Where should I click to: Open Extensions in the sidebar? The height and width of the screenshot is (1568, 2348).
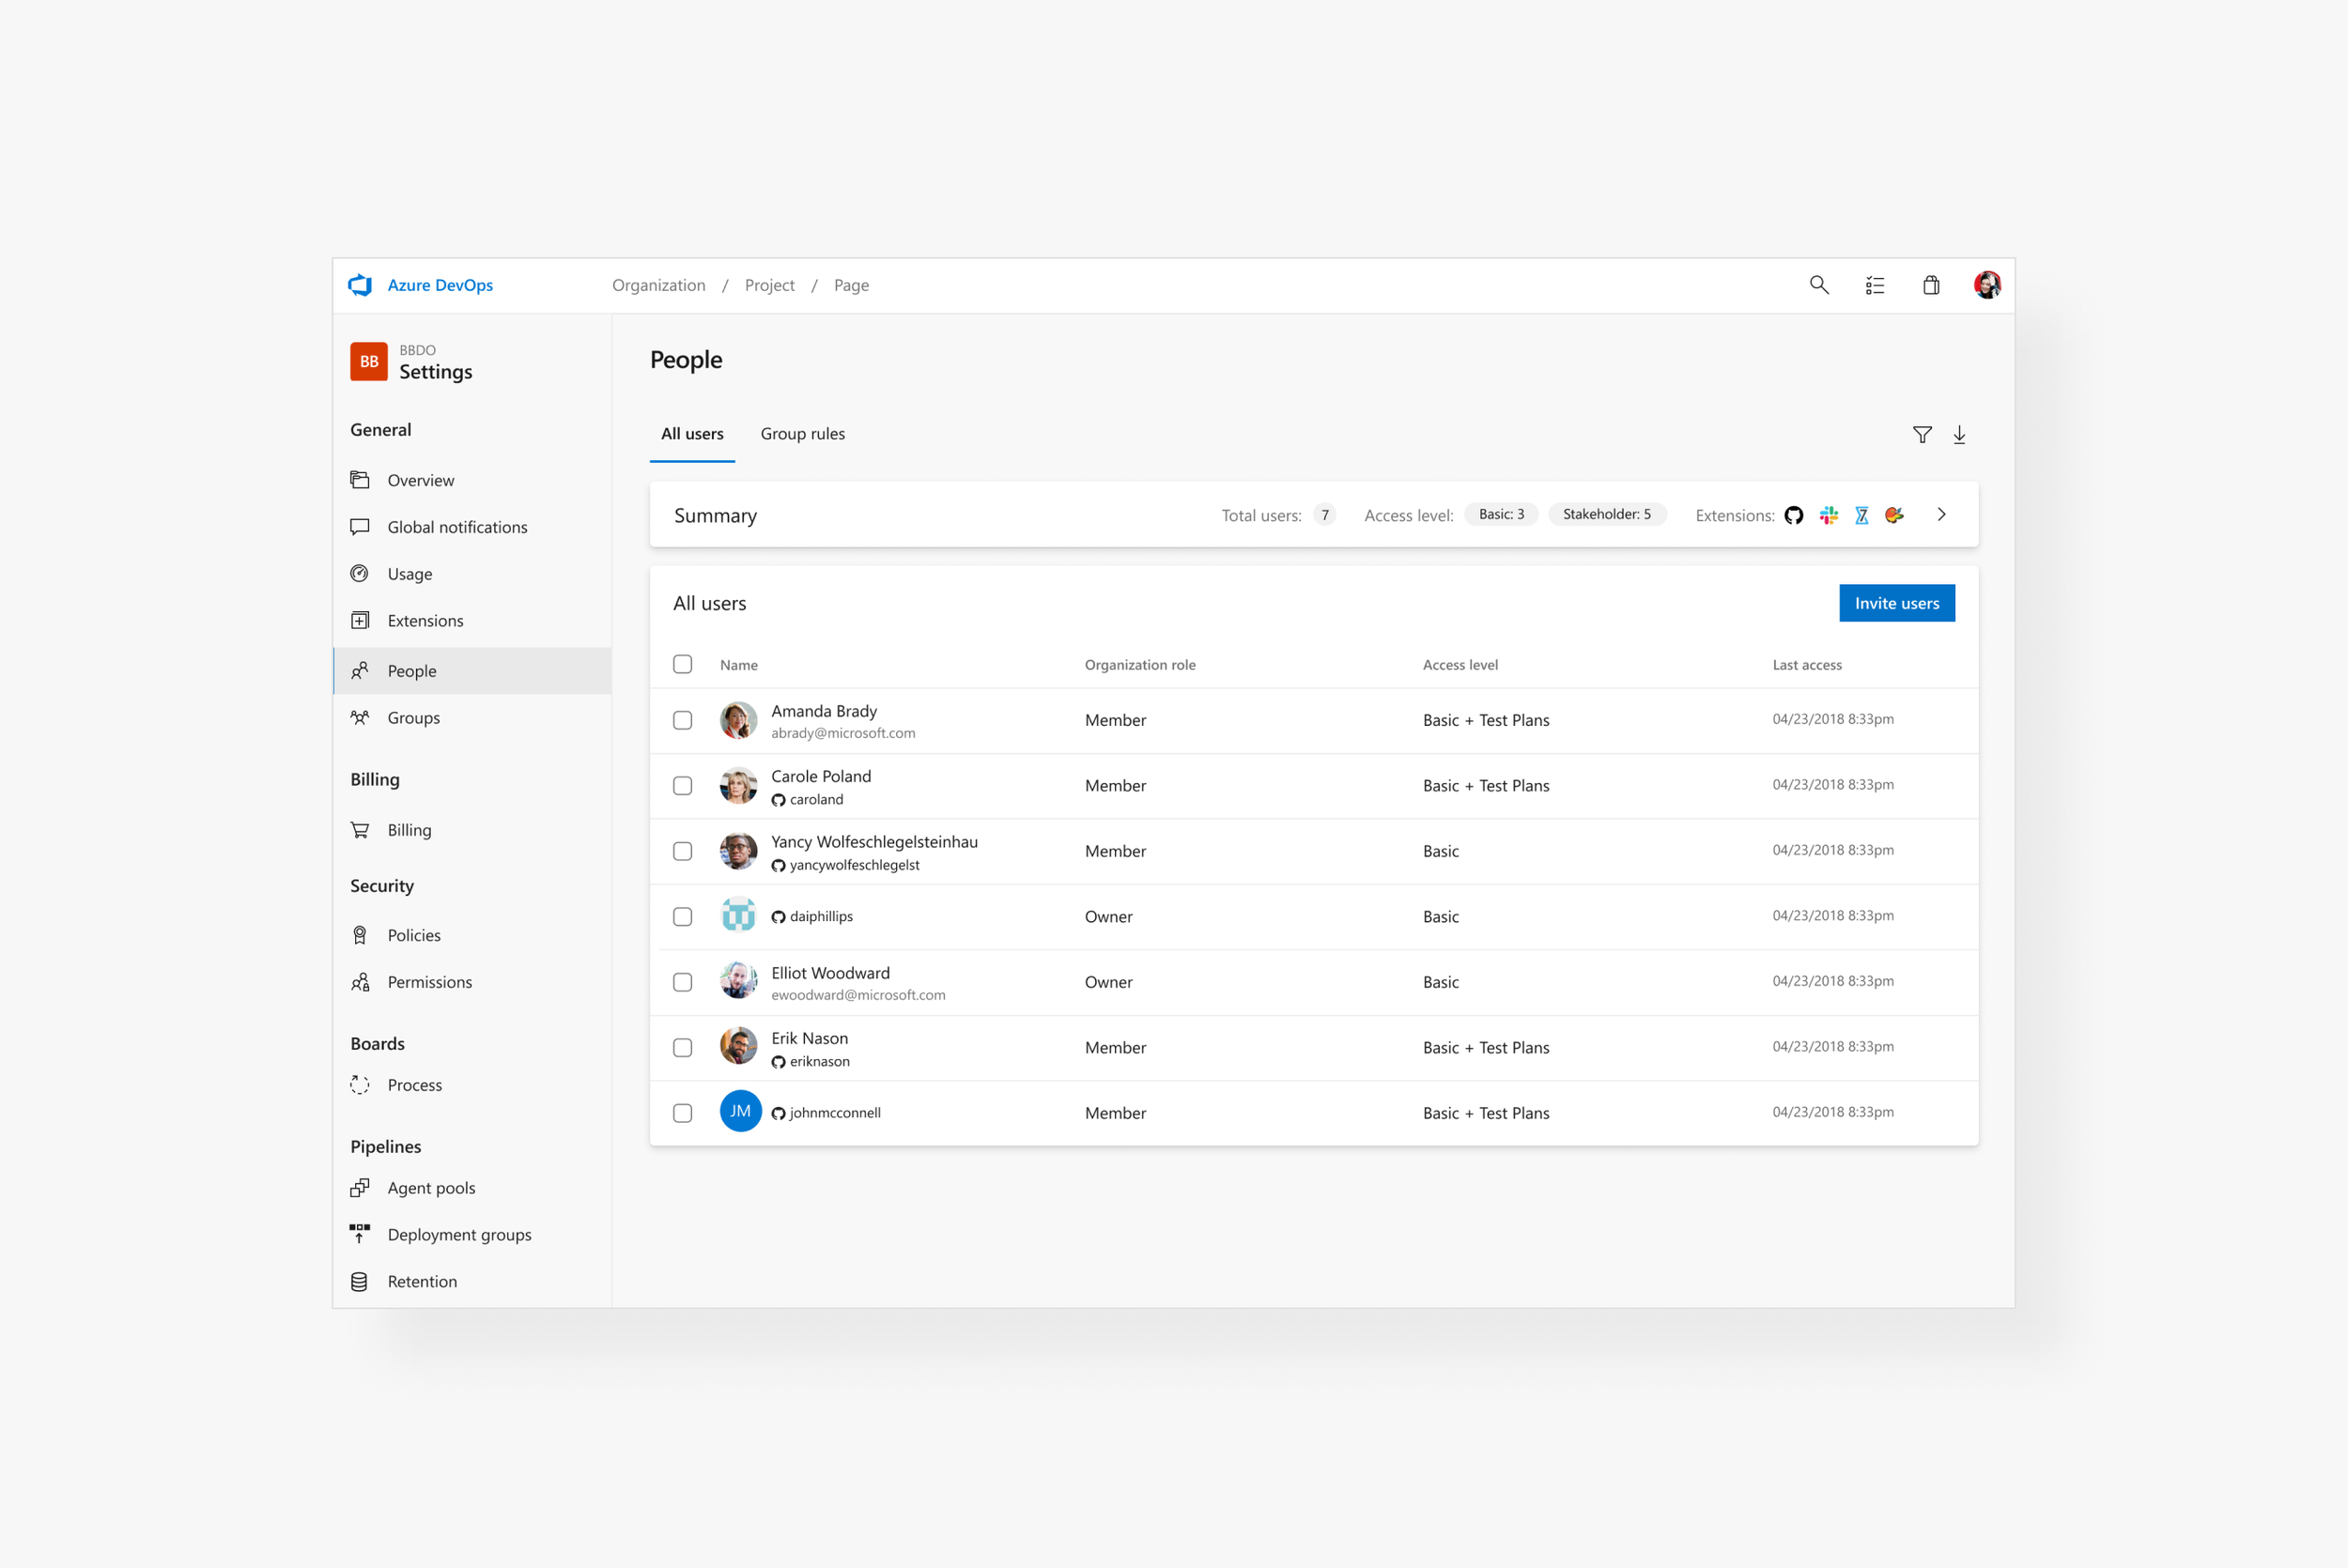[472, 621]
